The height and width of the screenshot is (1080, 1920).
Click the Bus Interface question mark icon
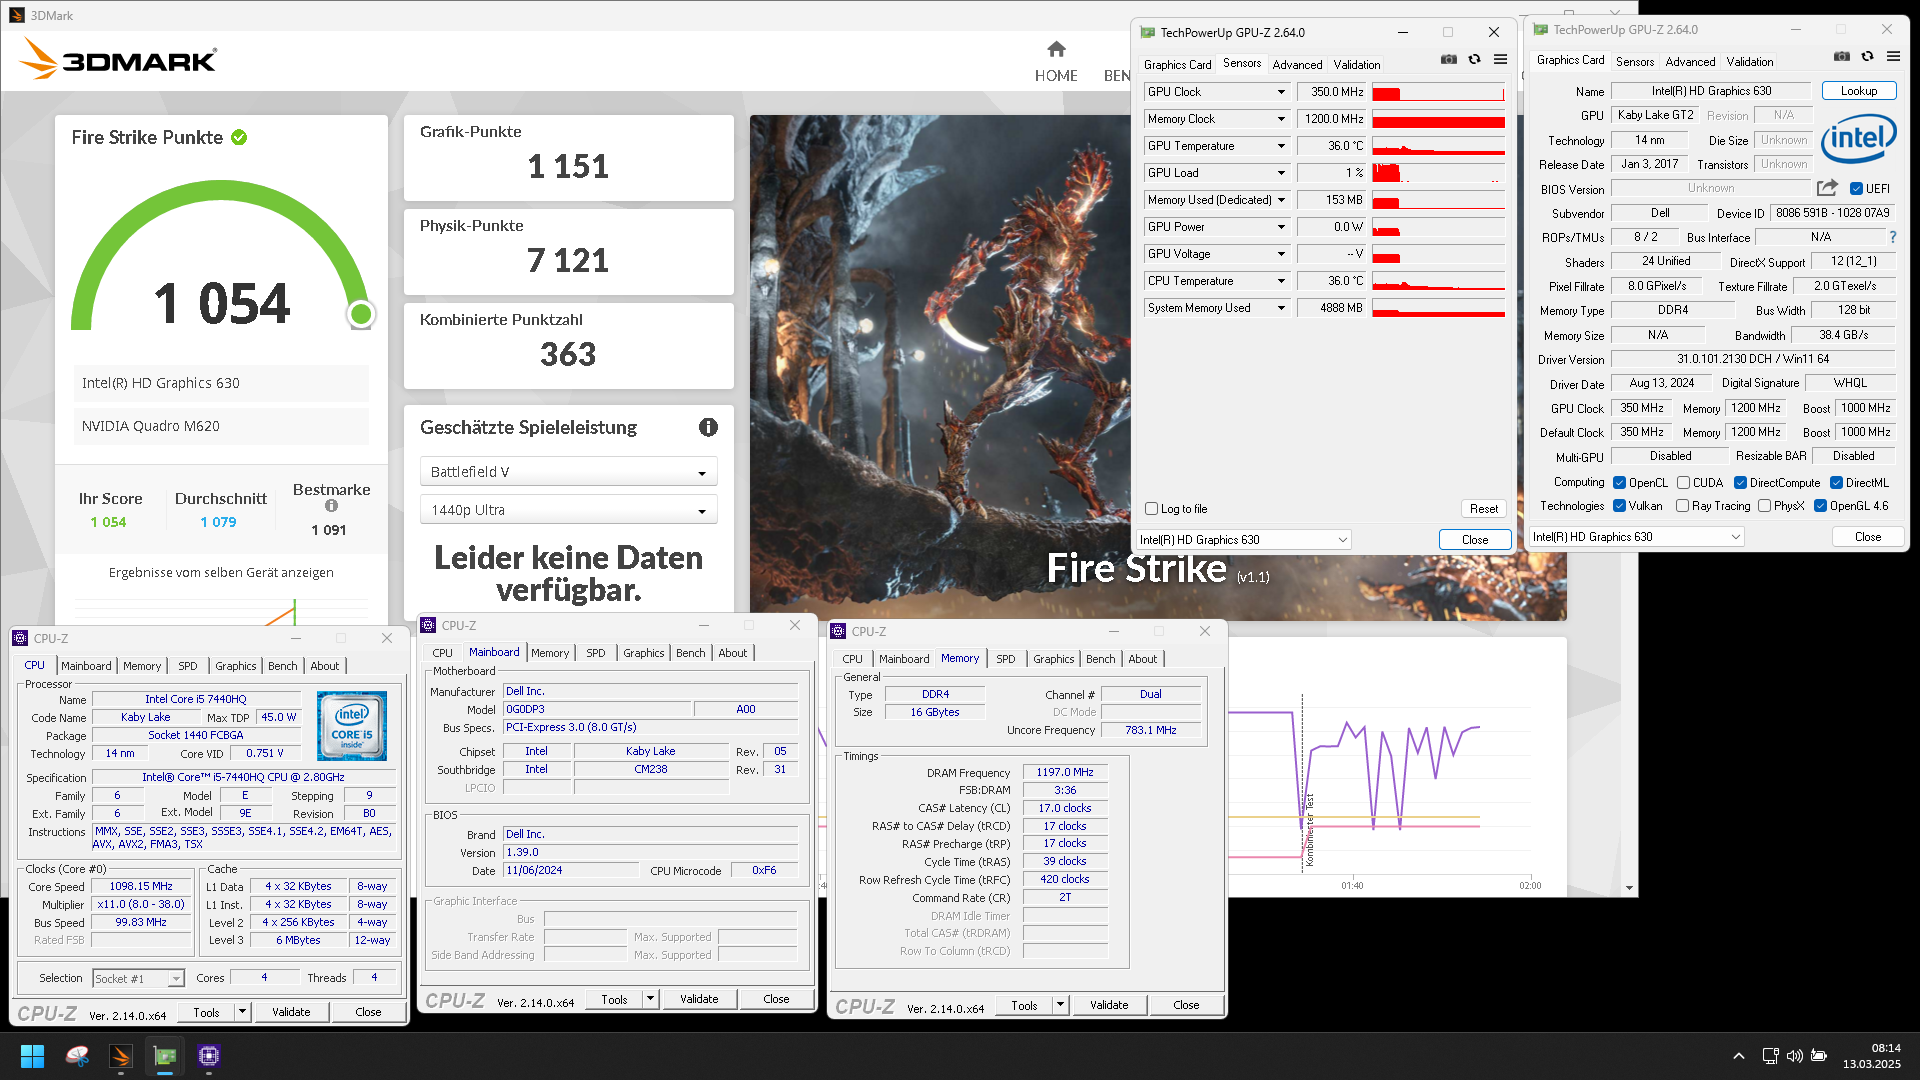point(1892,237)
